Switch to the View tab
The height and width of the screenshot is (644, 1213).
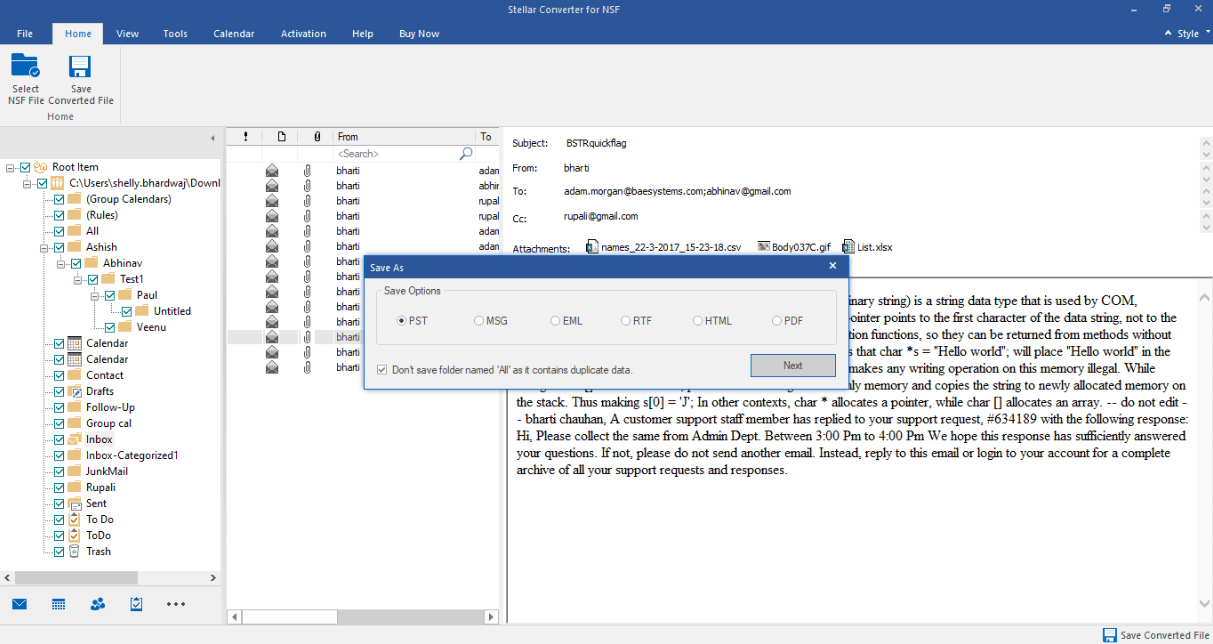click(x=126, y=33)
